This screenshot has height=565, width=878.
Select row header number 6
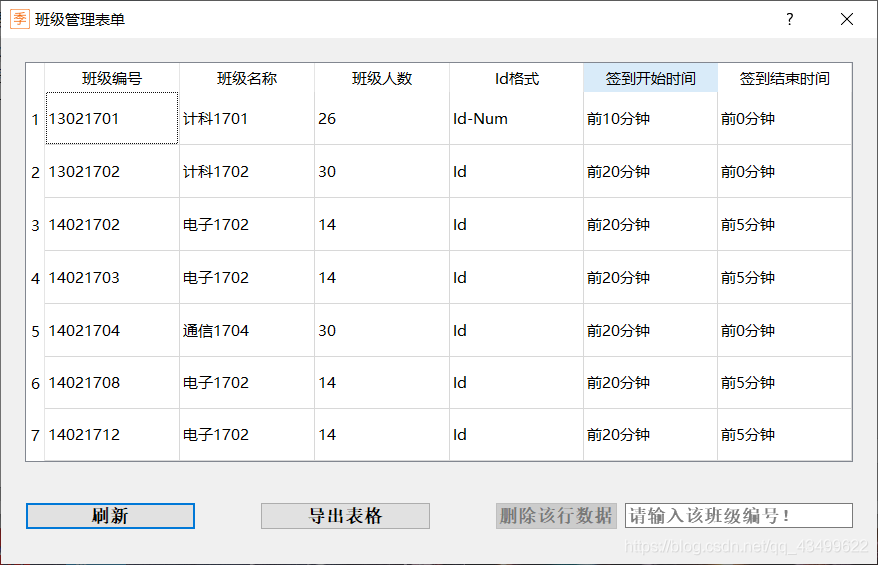coord(35,383)
